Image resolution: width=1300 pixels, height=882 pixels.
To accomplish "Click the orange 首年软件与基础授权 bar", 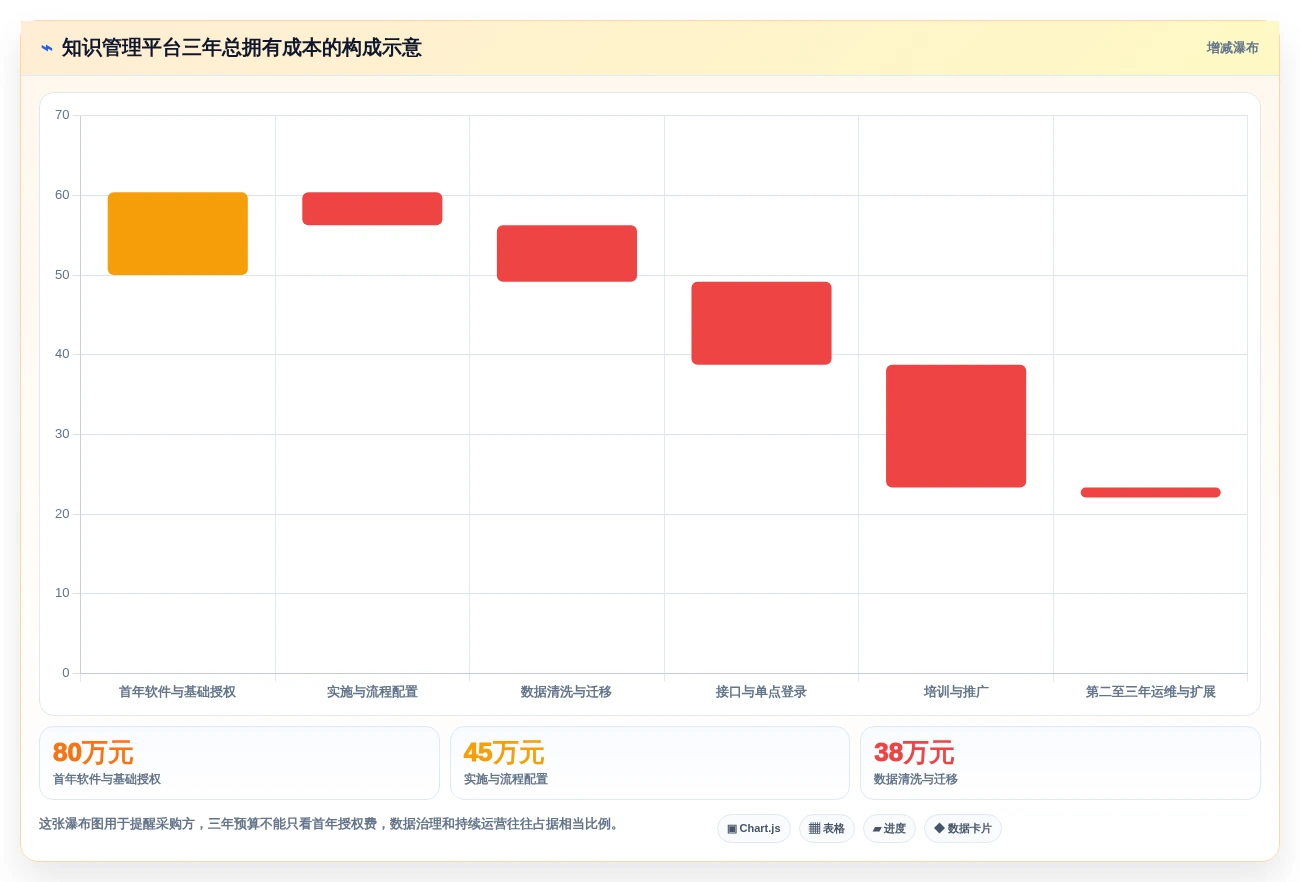I will (178, 234).
